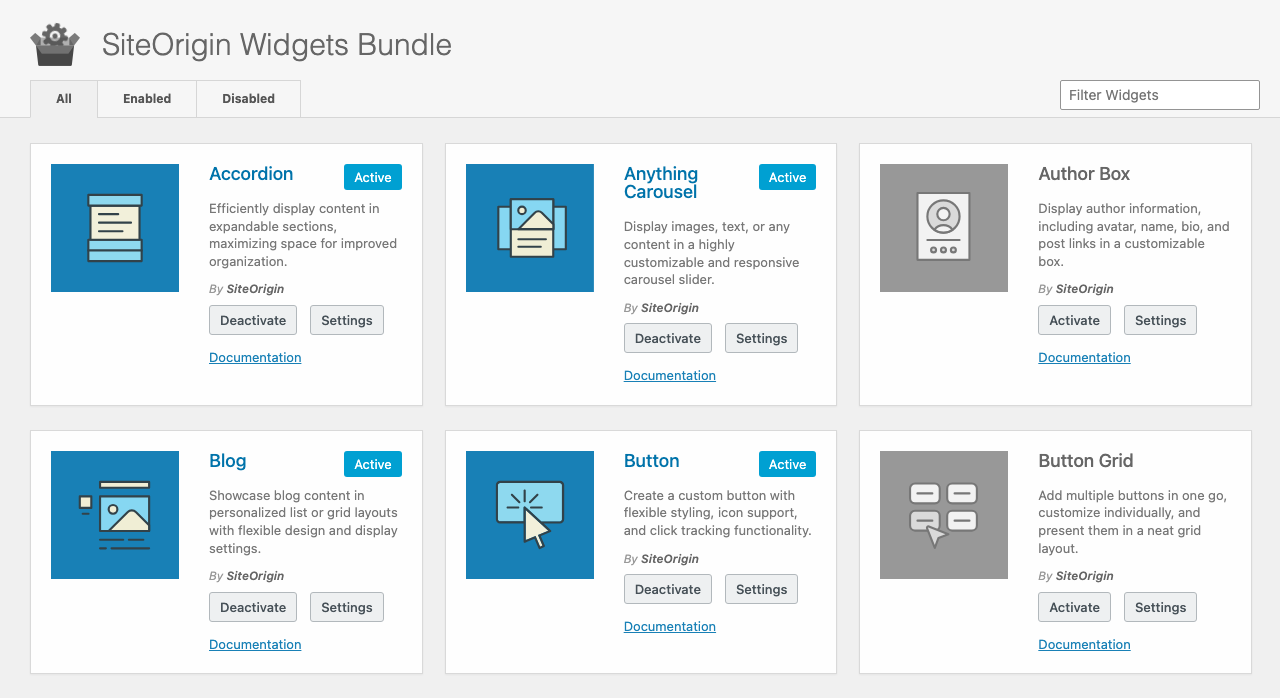Image resolution: width=1280 pixels, height=698 pixels.
Task: Click the 'By SiteOrigin' text under Button Grid
Action: pos(1076,576)
